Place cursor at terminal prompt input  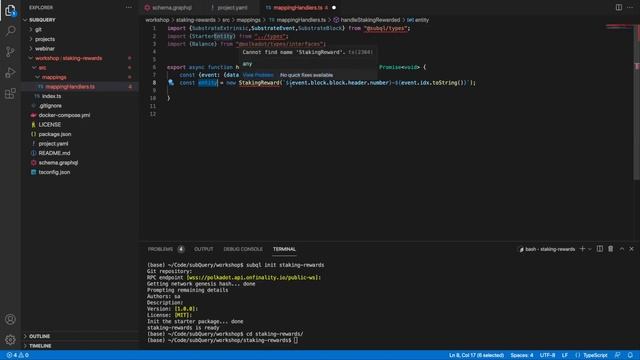[296, 340]
